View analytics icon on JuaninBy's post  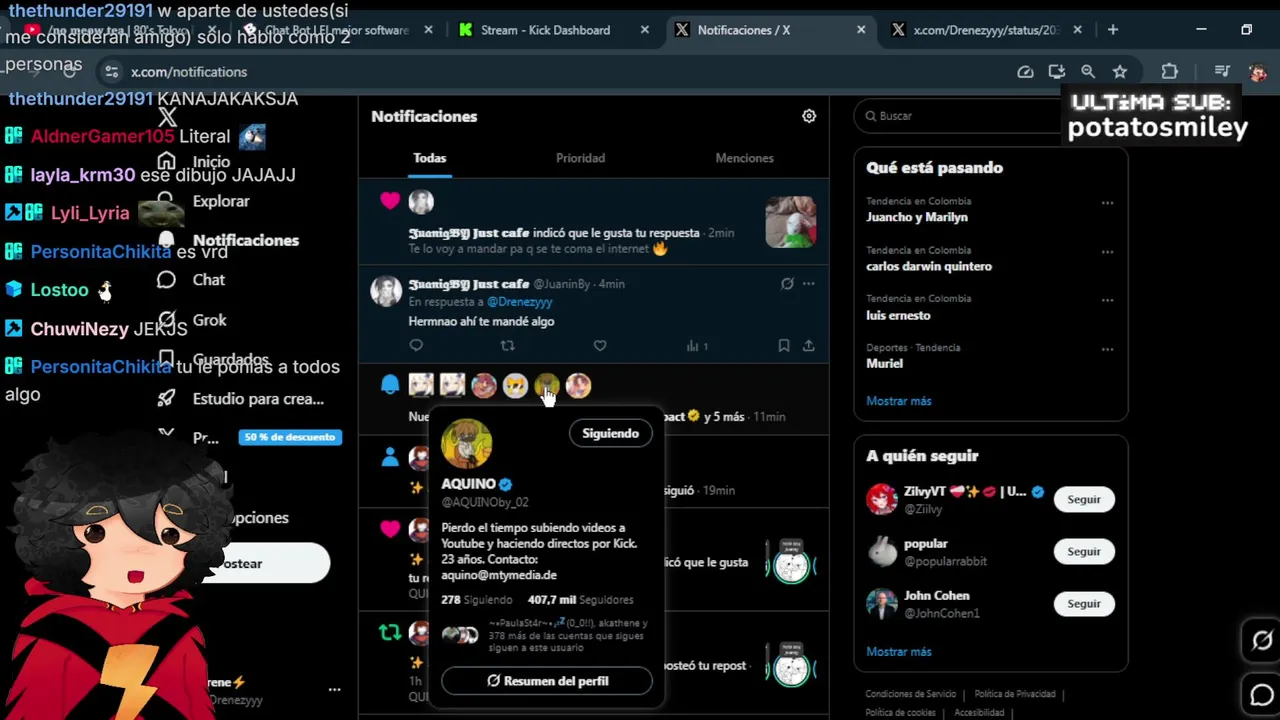(697, 346)
